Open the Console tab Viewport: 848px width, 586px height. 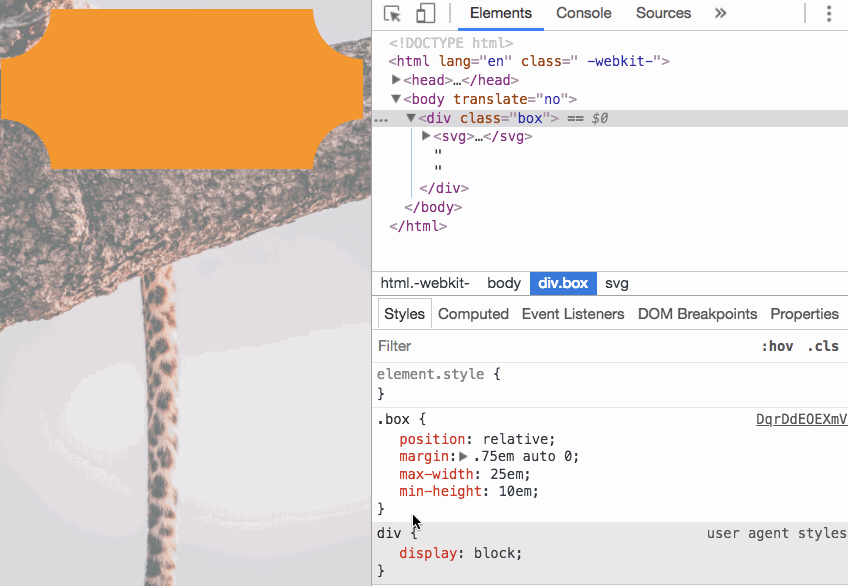click(584, 13)
